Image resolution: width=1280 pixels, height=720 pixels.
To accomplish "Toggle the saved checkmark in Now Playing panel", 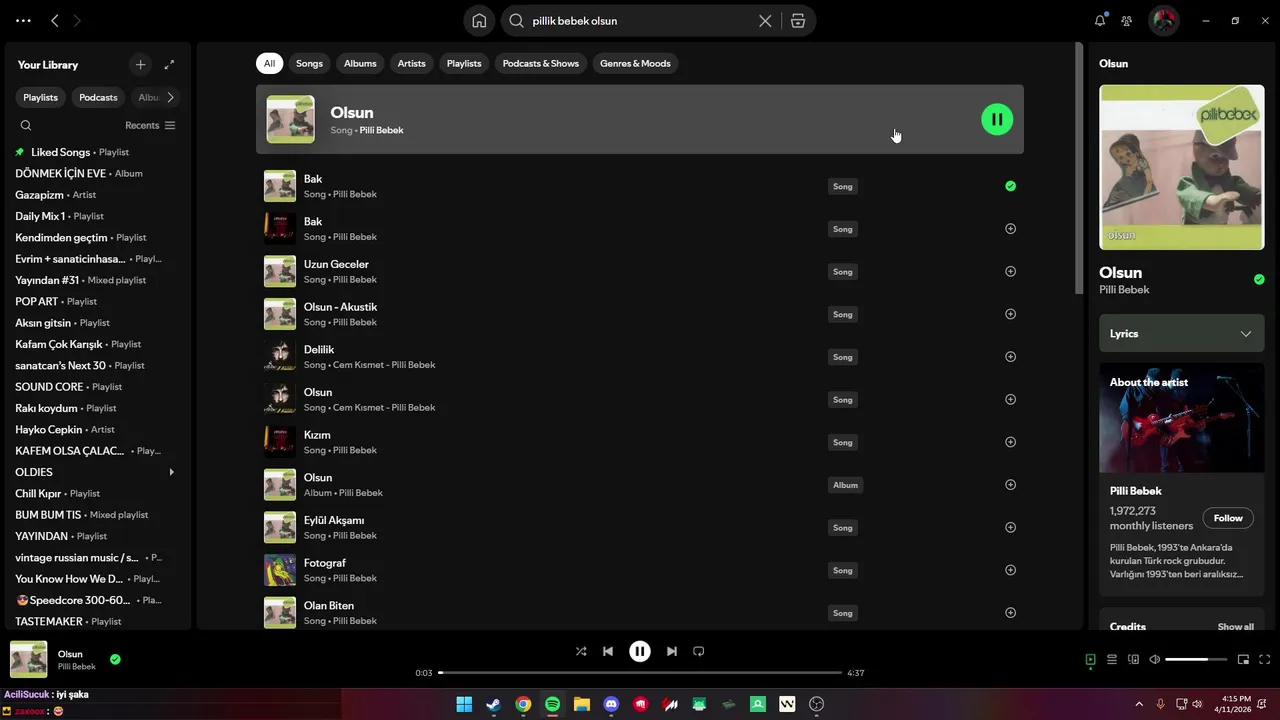I will tap(1259, 279).
